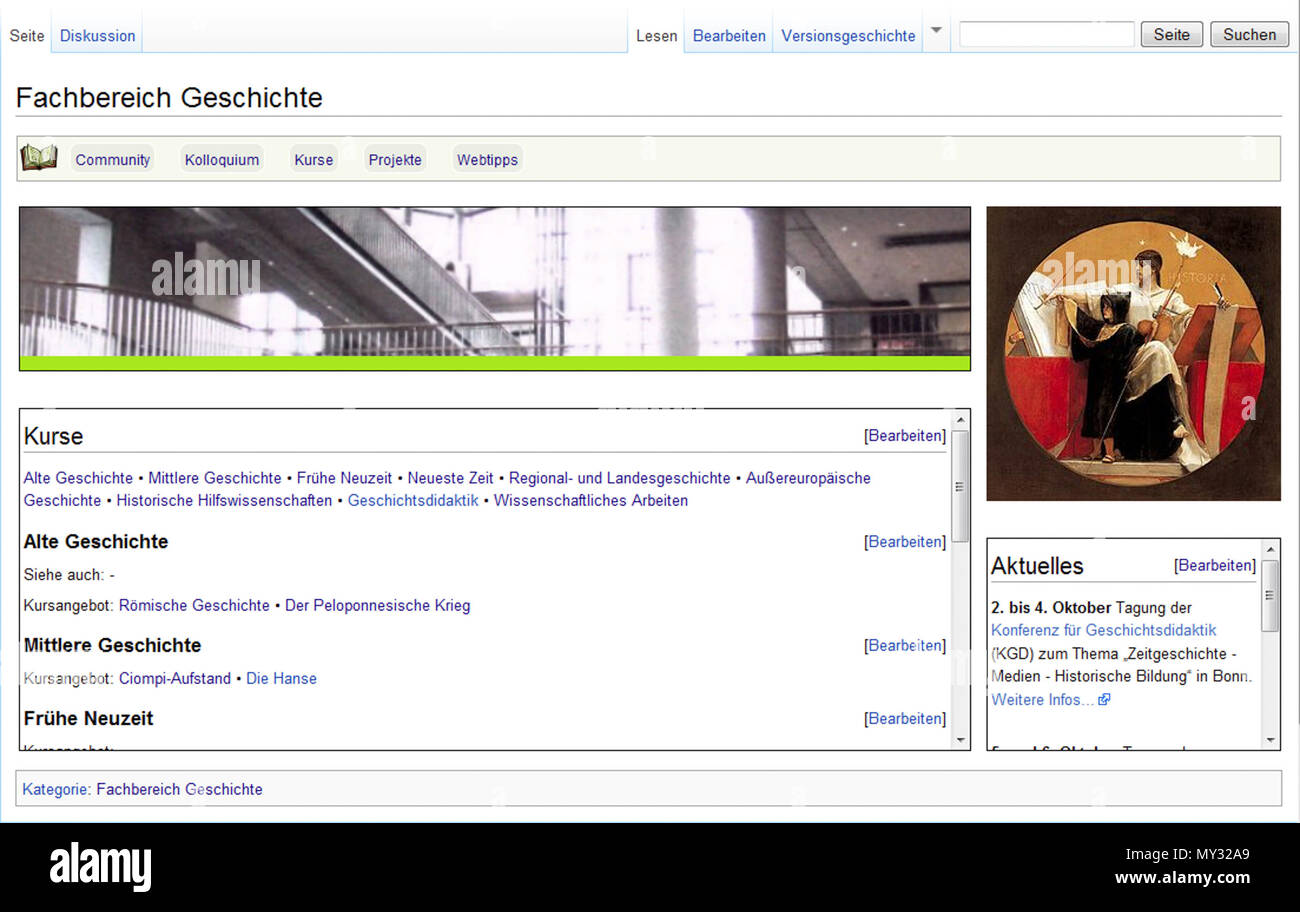Edit the Aktuelles section
Viewport: 1300px width, 912px height.
pyautogui.click(x=1215, y=565)
